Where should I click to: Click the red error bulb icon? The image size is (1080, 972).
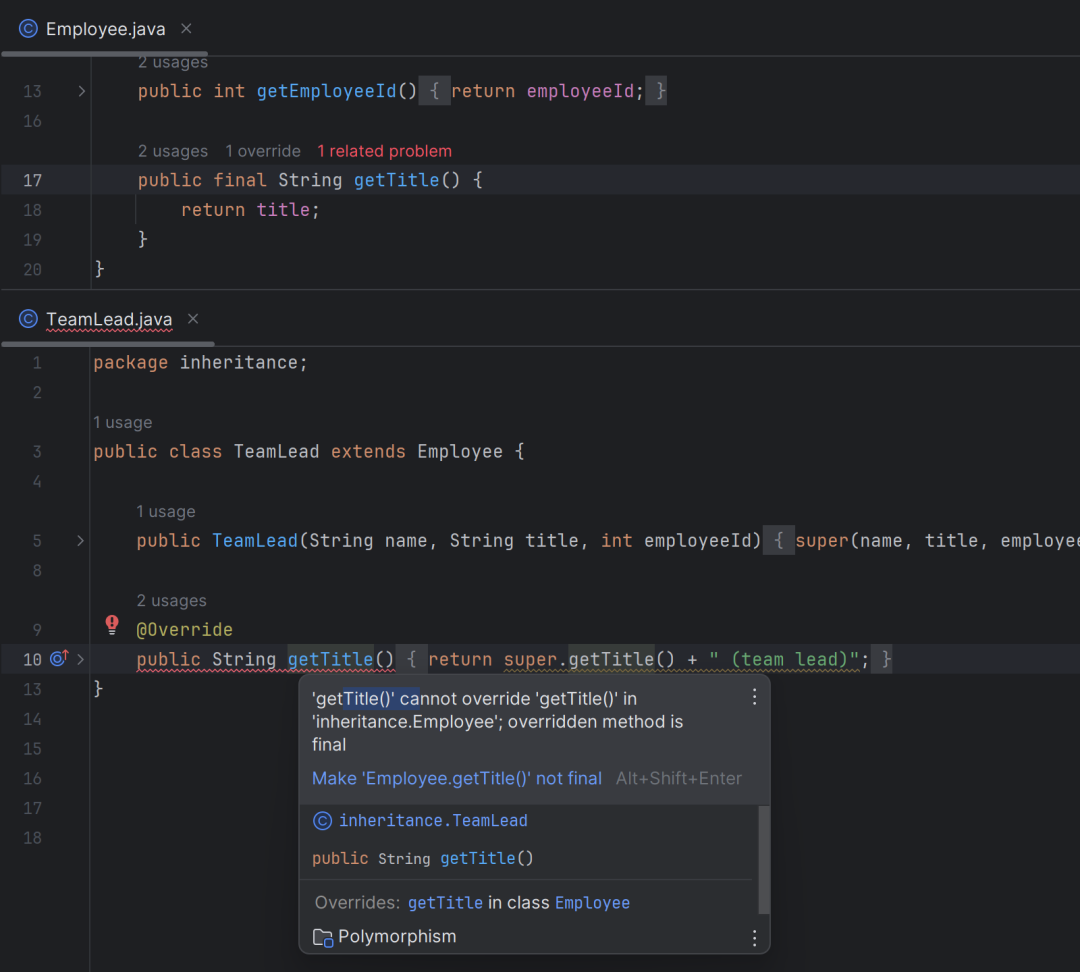112,625
